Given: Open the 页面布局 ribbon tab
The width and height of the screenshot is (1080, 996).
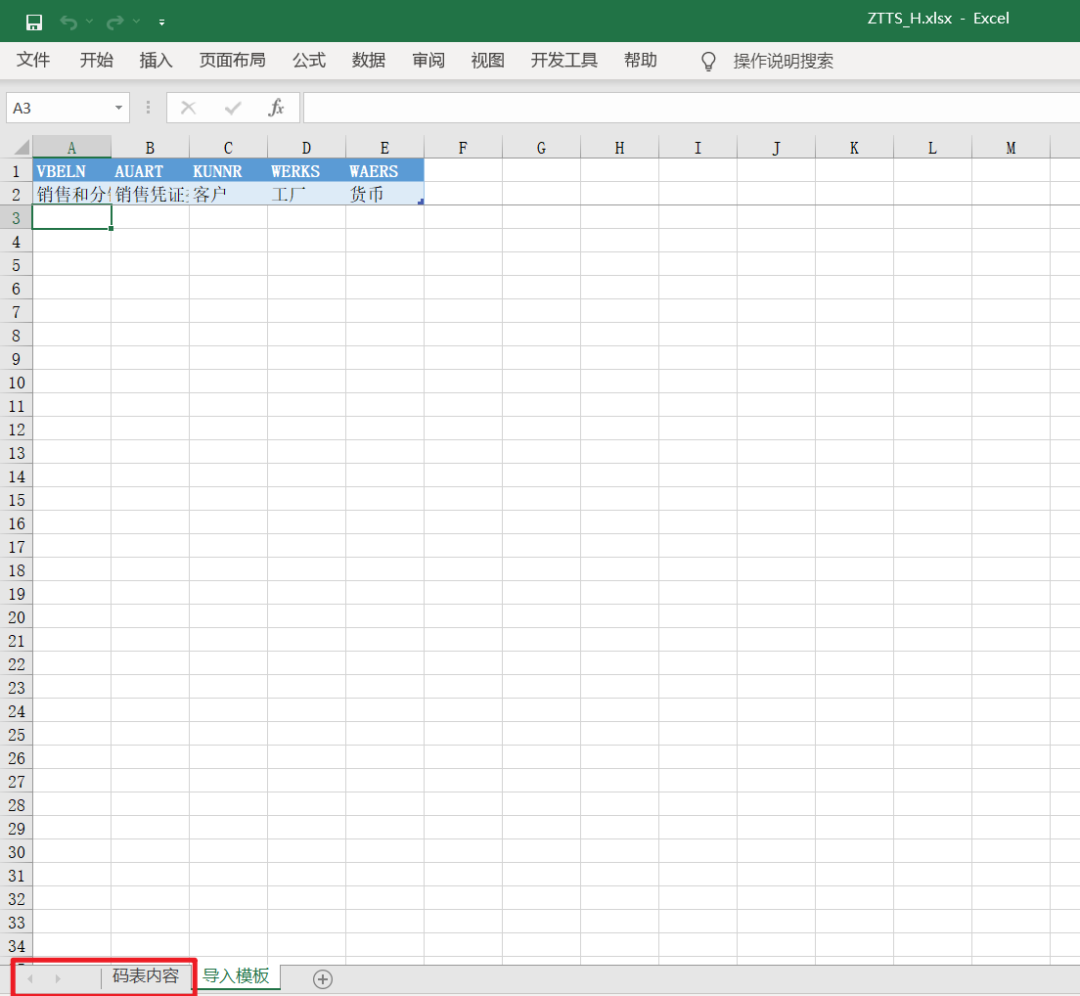Looking at the screenshot, I should tap(232, 61).
